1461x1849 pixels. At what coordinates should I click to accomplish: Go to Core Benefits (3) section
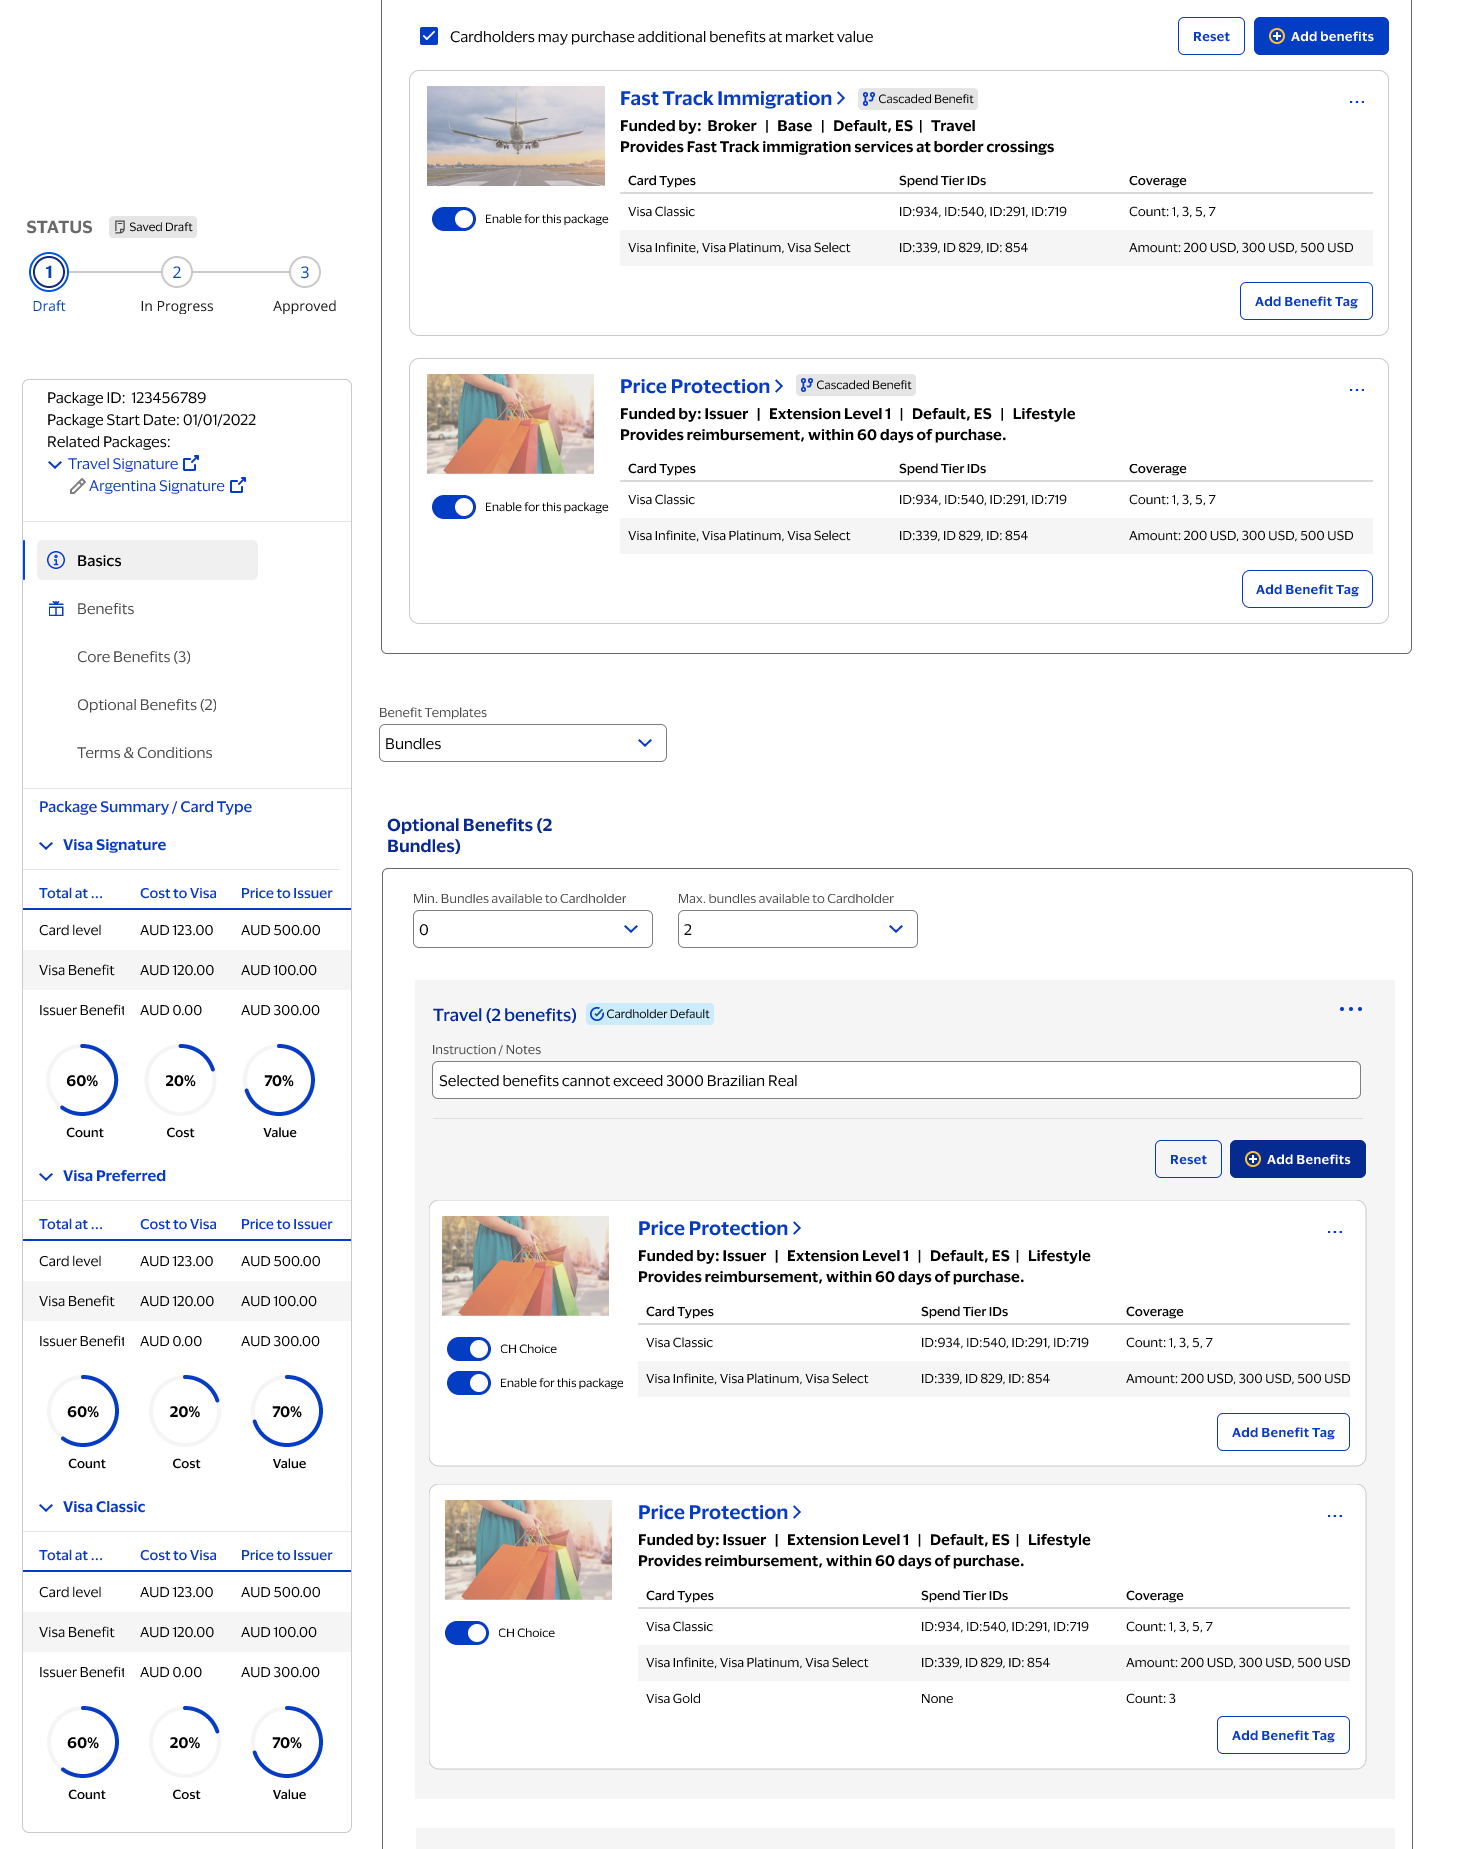click(134, 656)
